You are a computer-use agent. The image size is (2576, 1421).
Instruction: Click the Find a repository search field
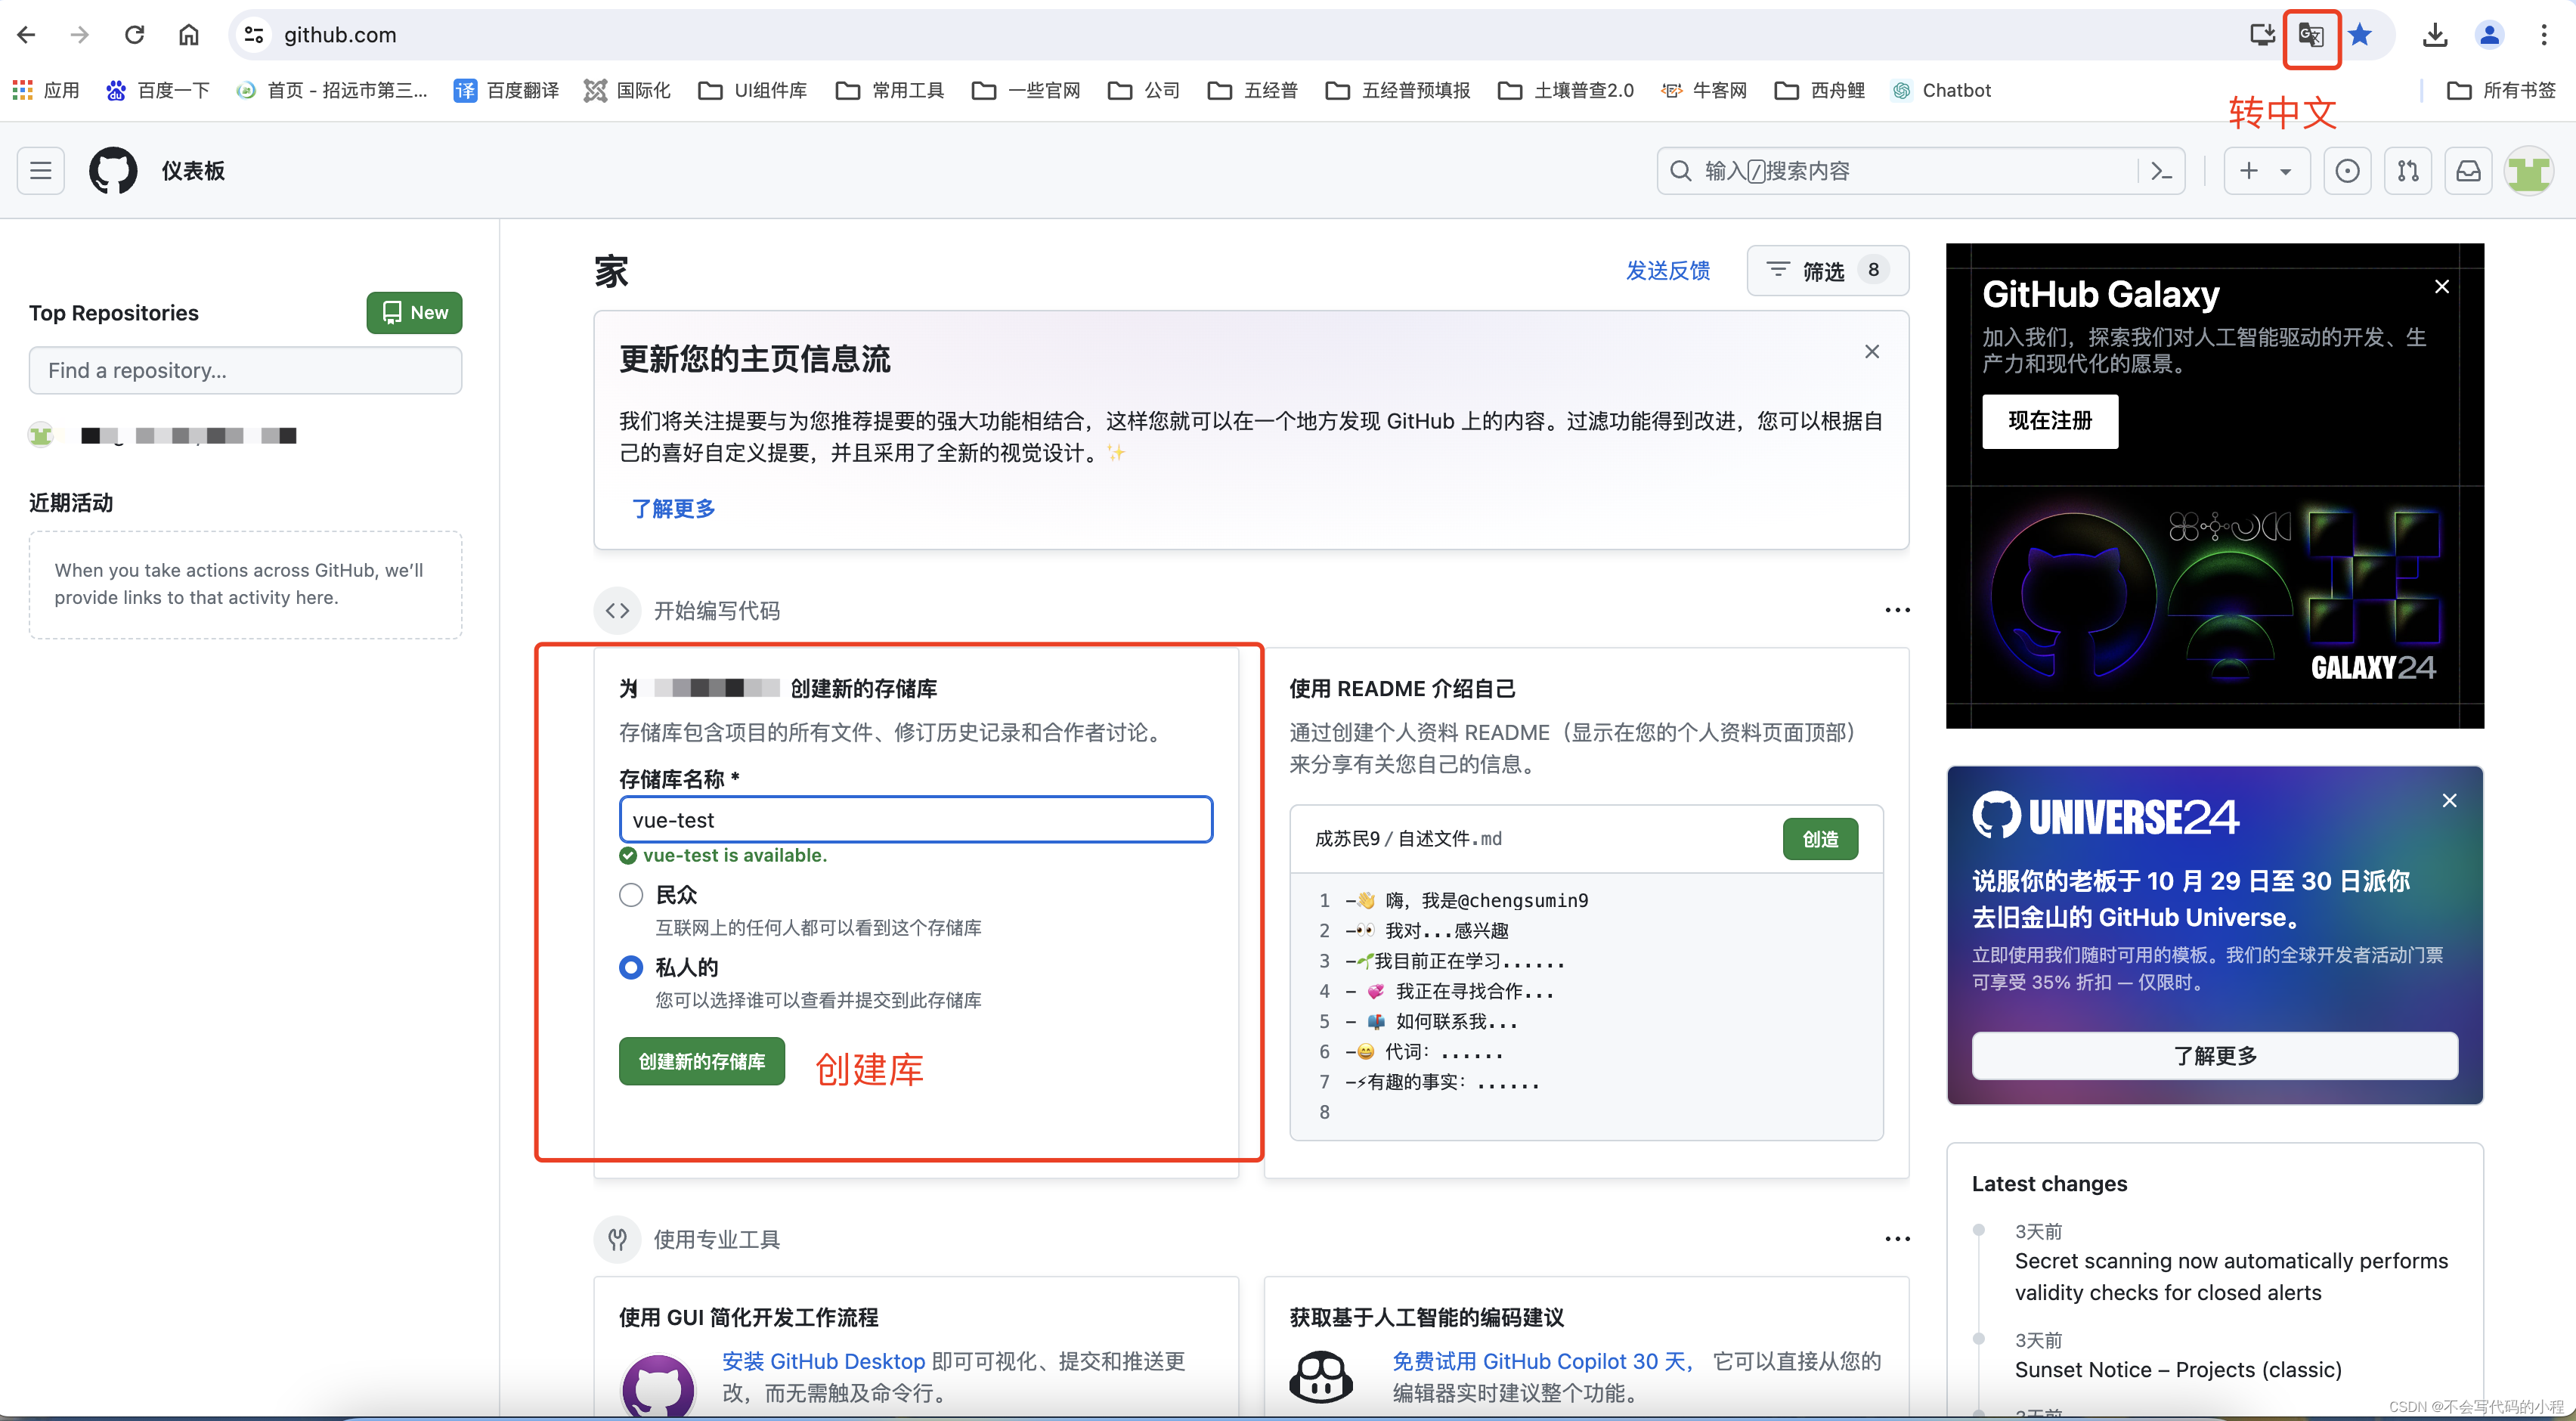pos(245,370)
